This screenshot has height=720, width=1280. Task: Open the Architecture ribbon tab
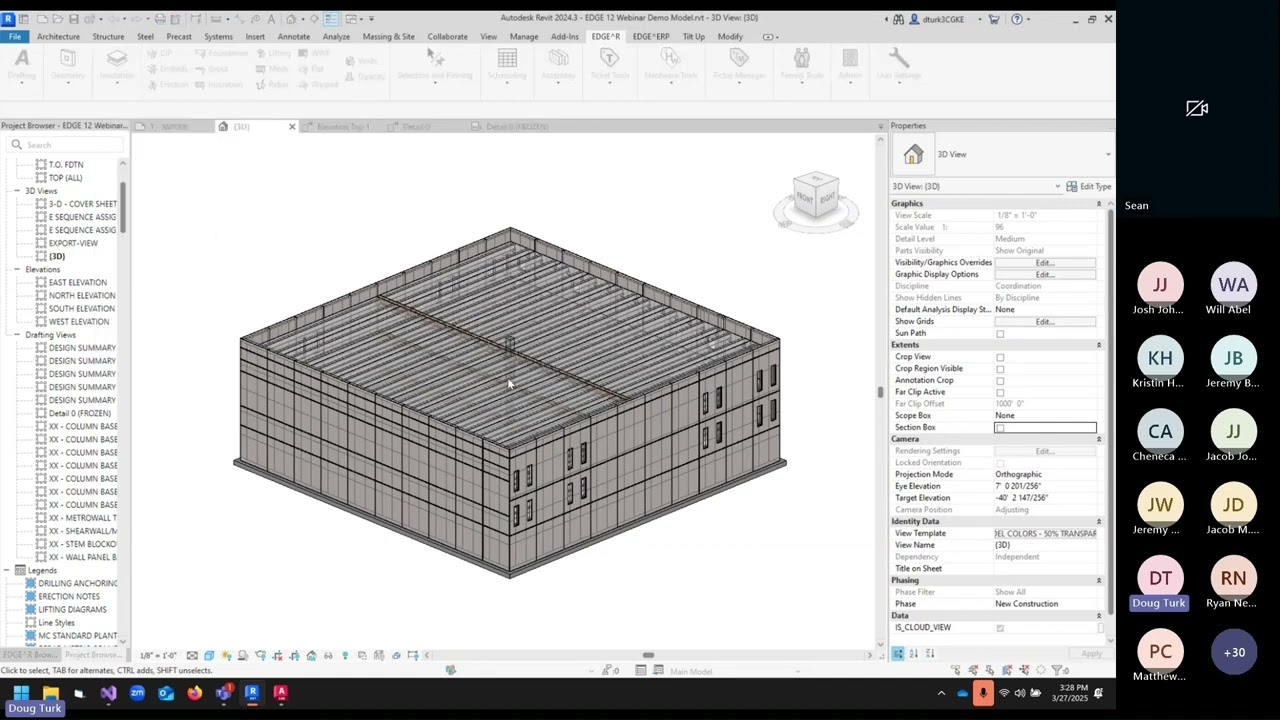[x=58, y=37]
